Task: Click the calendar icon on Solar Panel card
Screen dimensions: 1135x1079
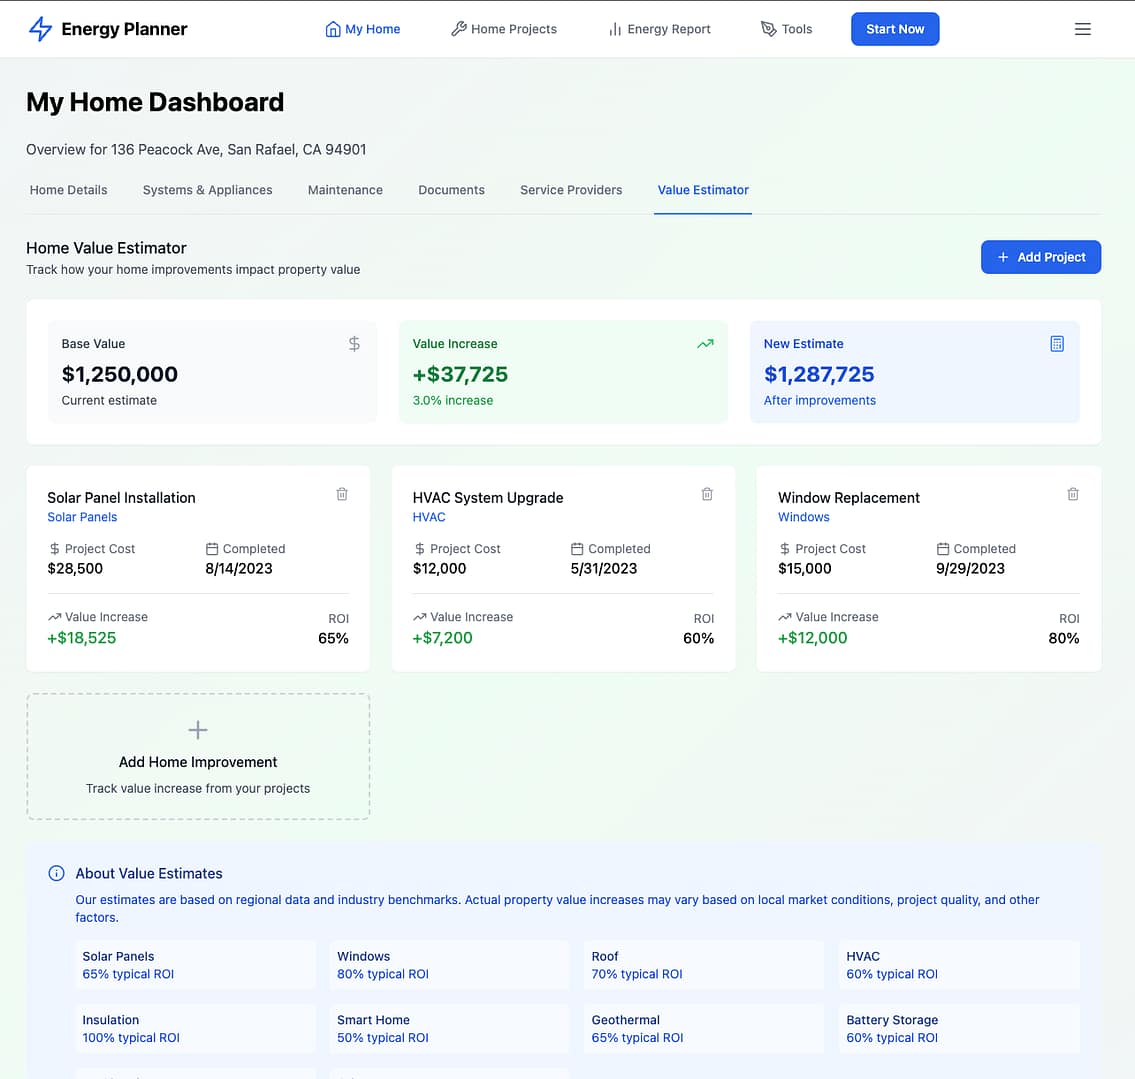Action: tap(212, 549)
